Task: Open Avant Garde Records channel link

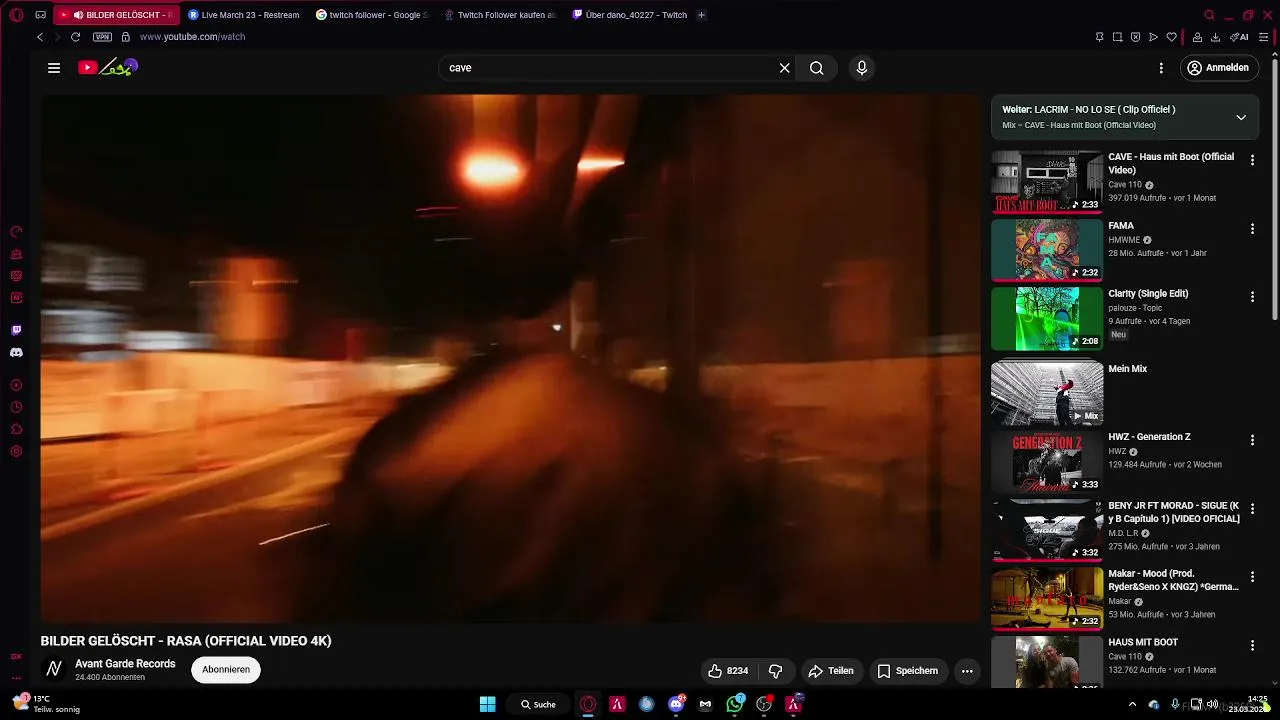Action: tap(125, 664)
